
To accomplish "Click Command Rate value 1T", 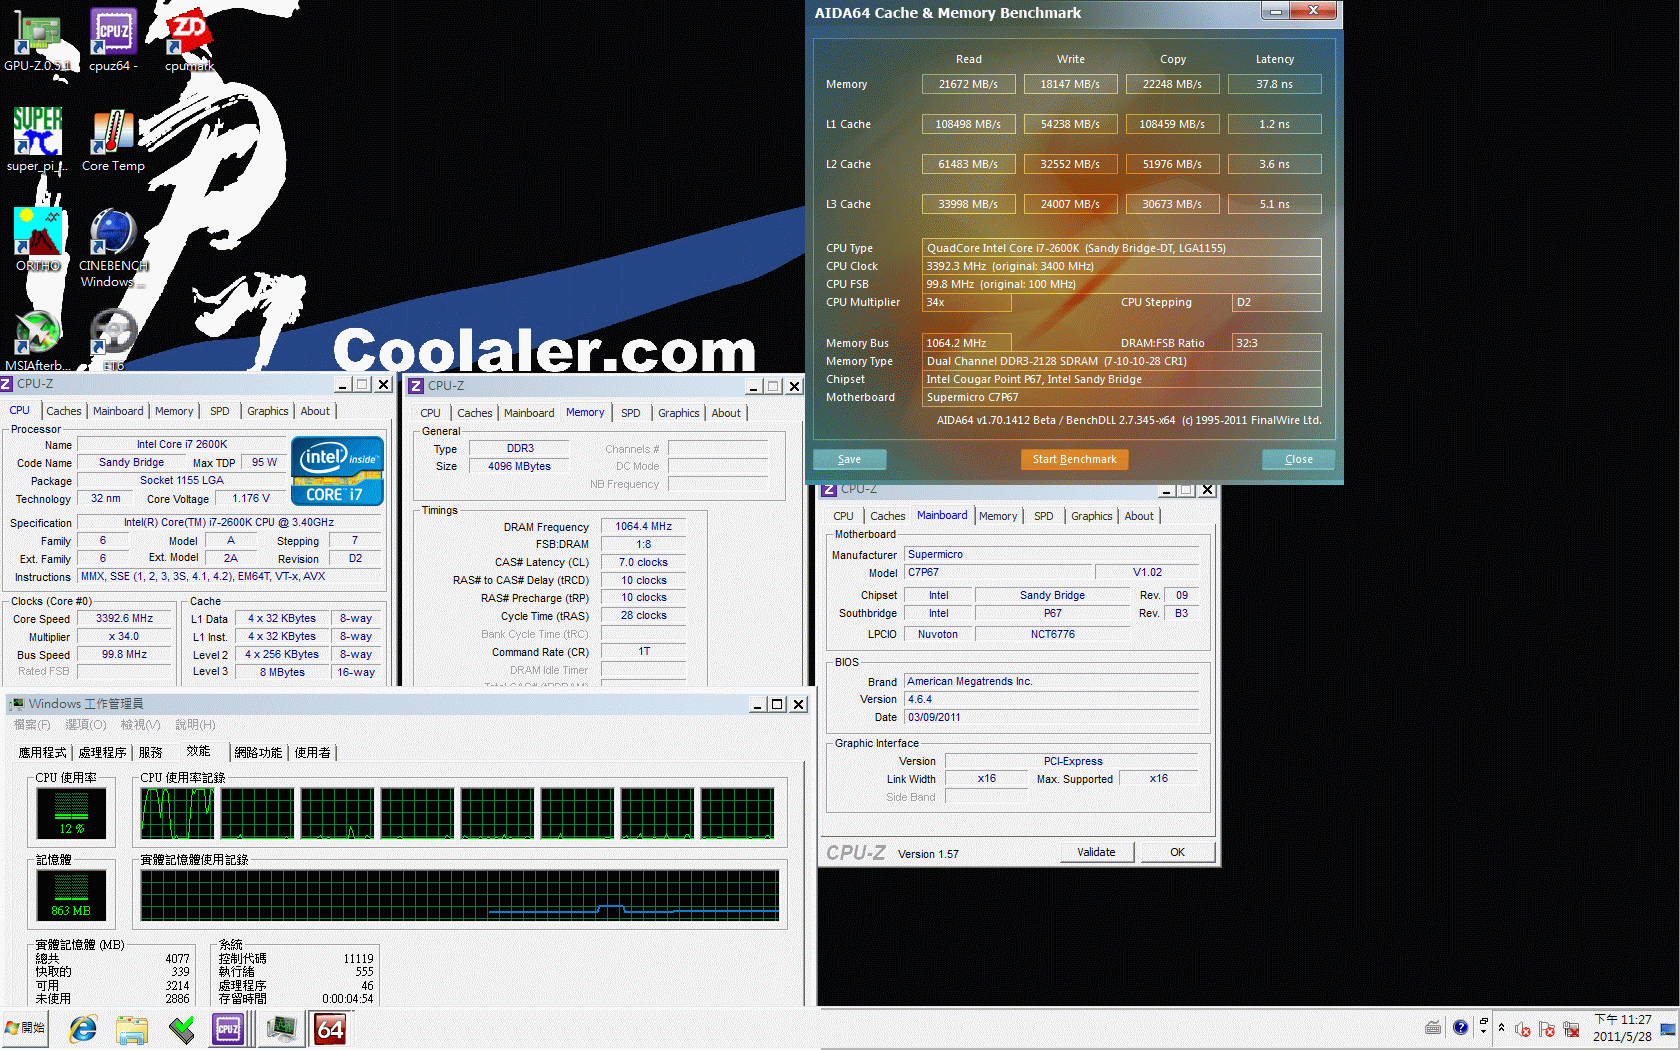I will [643, 651].
